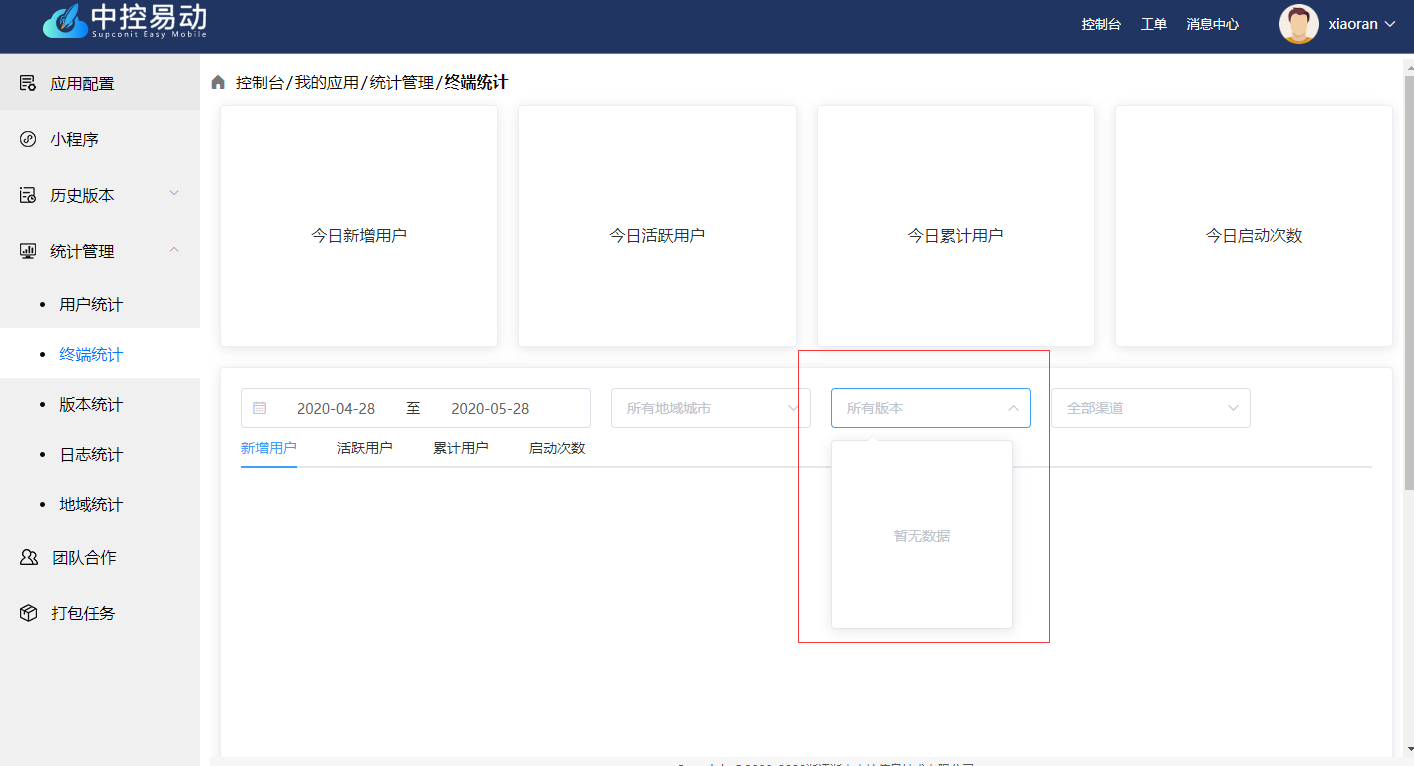Screen dimensions: 1414x766
Task: Switch to the 启动次数 tab
Action: pos(557,448)
